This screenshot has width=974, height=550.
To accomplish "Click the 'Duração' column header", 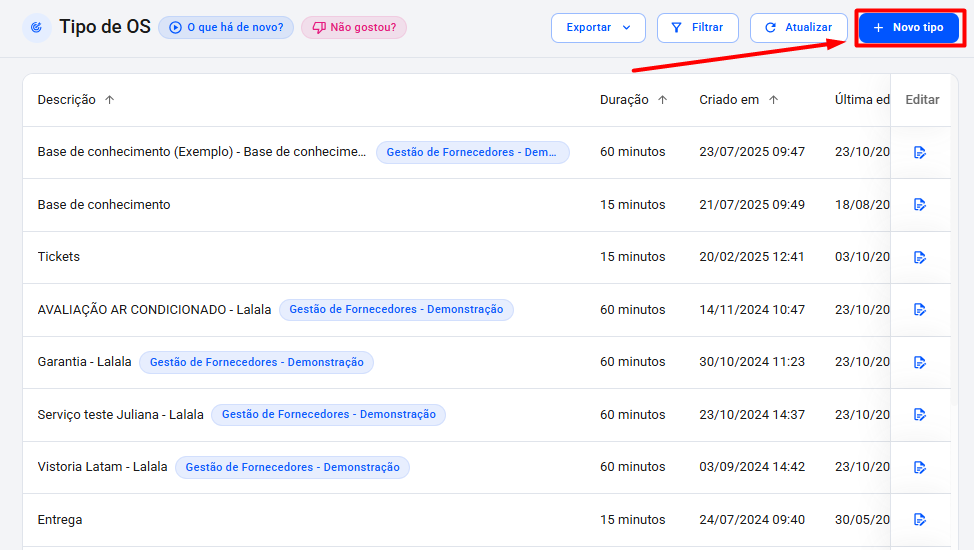I will (624, 99).
